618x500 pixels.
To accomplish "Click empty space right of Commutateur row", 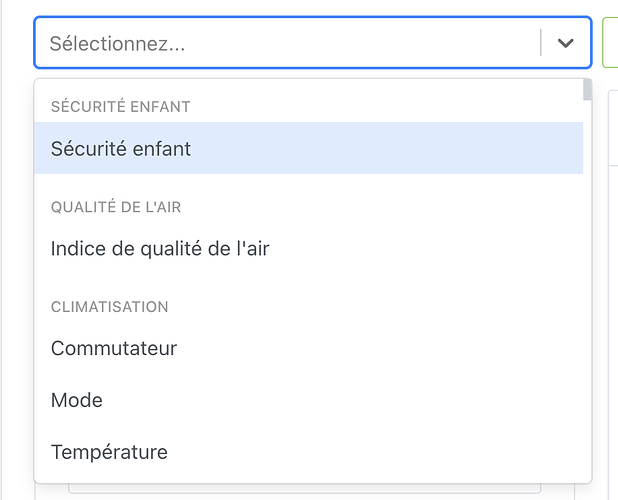I will [x=400, y=349].
